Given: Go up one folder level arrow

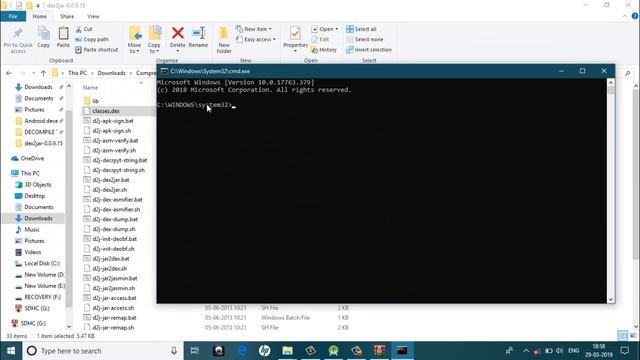Looking at the screenshot, I should [x=43, y=73].
